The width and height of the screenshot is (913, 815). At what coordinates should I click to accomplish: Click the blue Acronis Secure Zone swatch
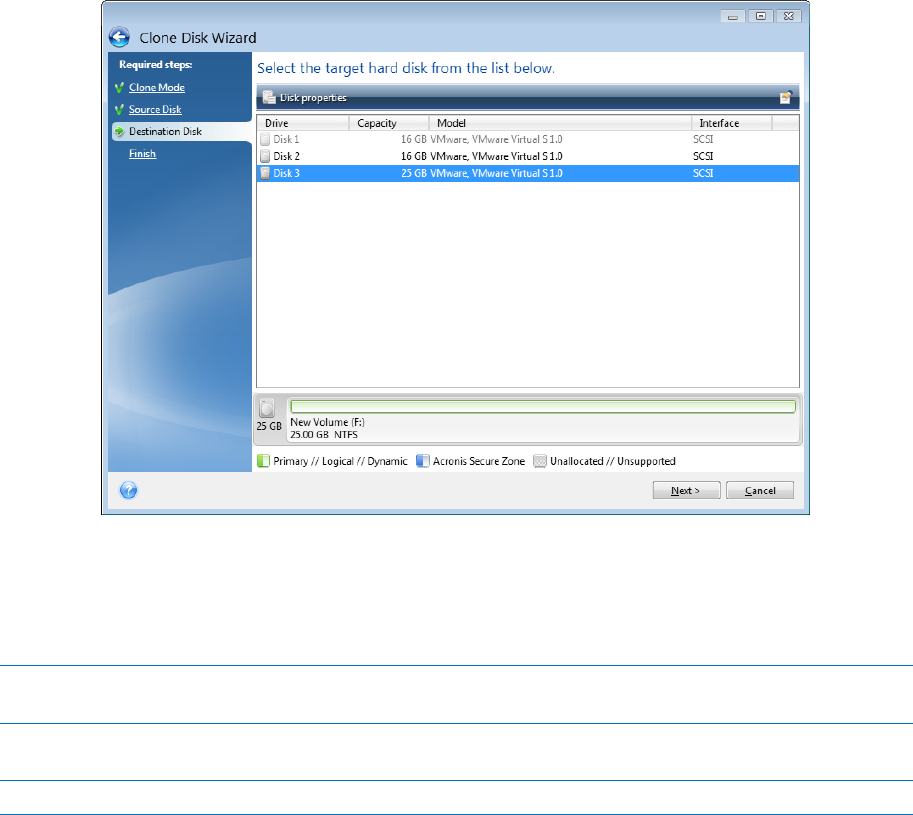(x=423, y=461)
